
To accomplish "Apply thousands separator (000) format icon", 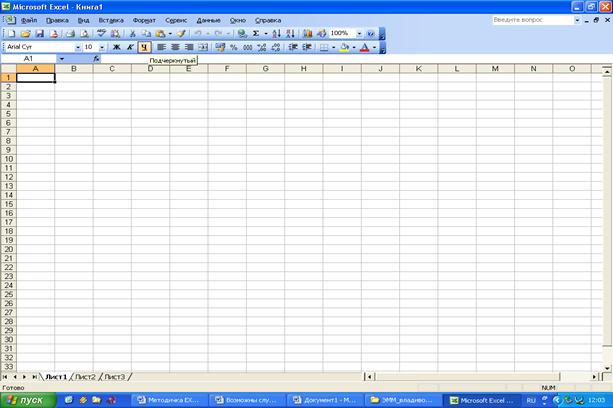I will (x=247, y=47).
